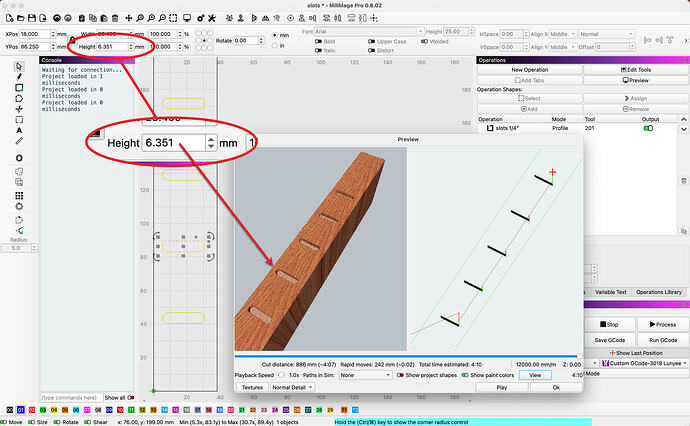
Task: Open the preview monitor toolbar icon
Action: pyautogui.click(x=187, y=18)
